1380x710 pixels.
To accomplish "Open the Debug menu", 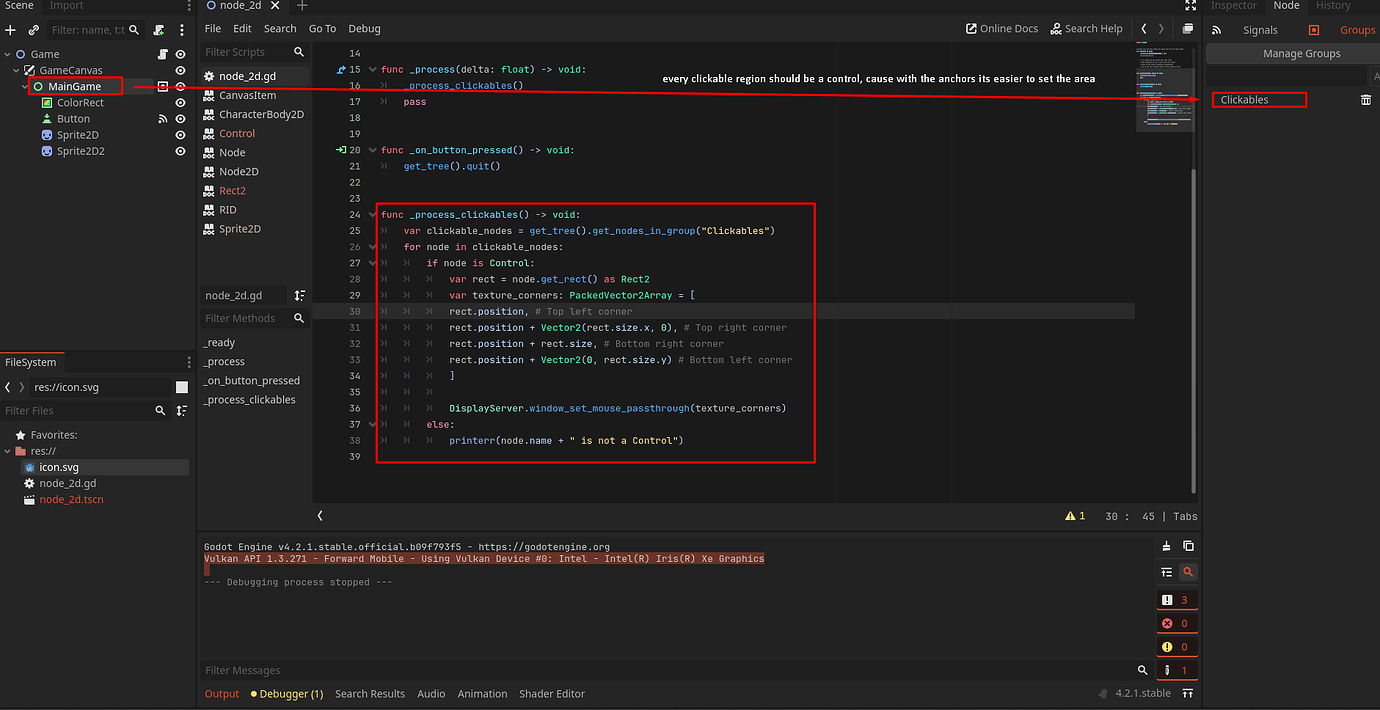I will (364, 28).
